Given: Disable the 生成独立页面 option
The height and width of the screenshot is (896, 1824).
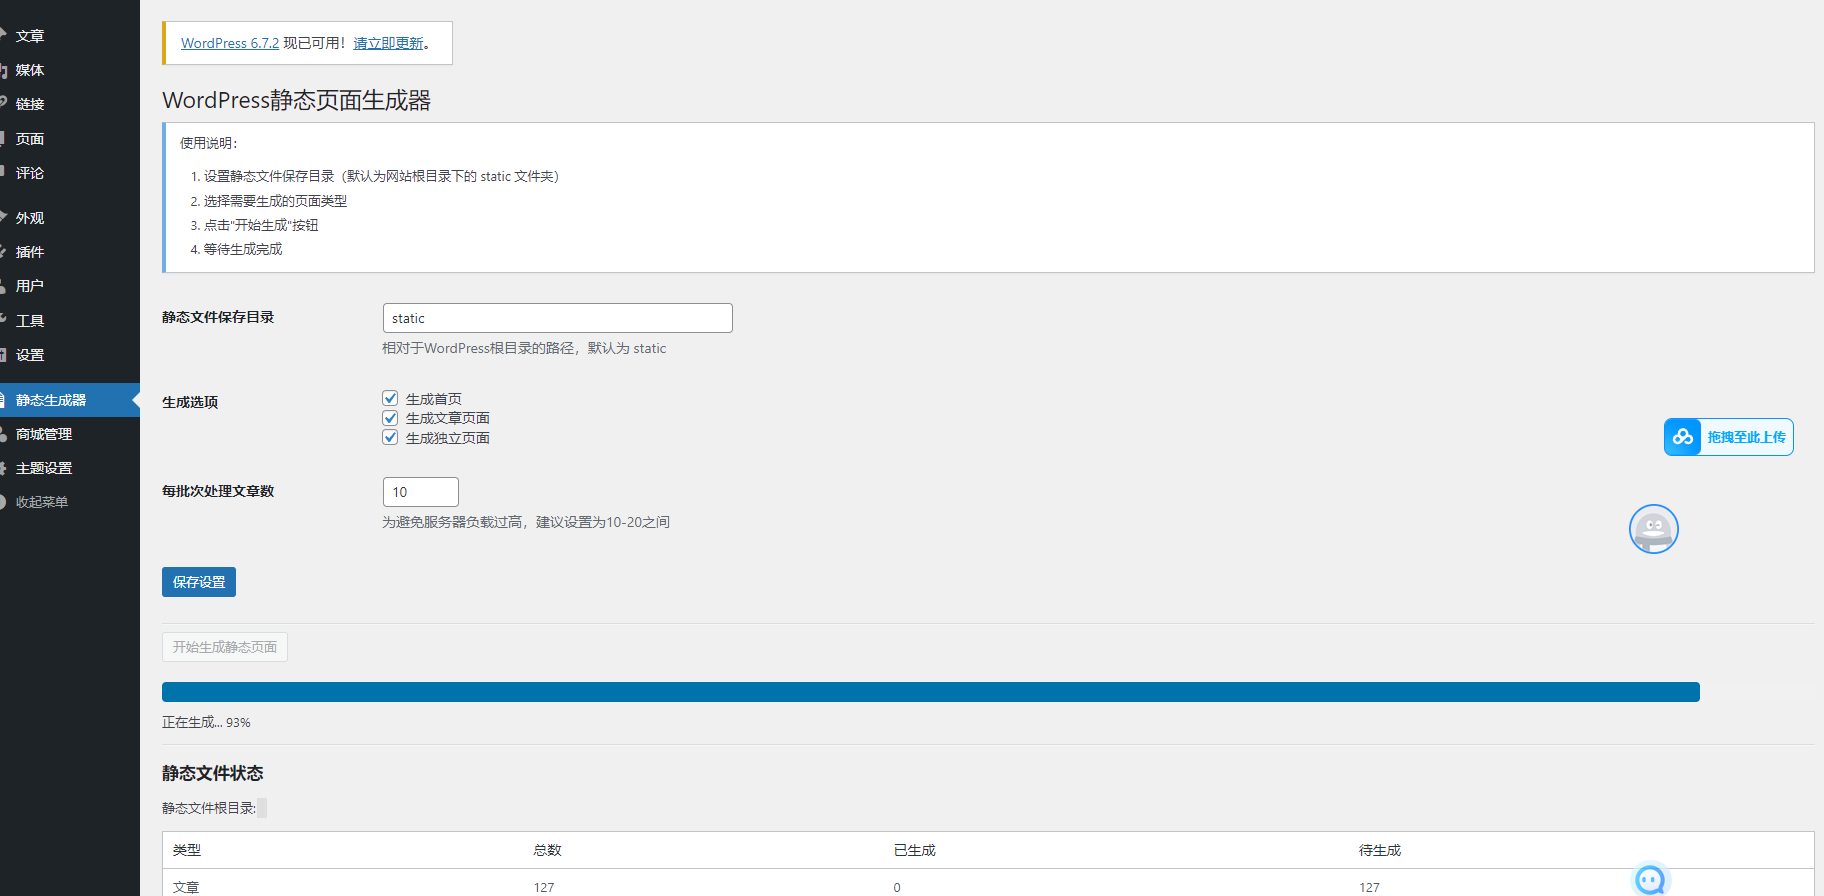Looking at the screenshot, I should pos(390,438).
